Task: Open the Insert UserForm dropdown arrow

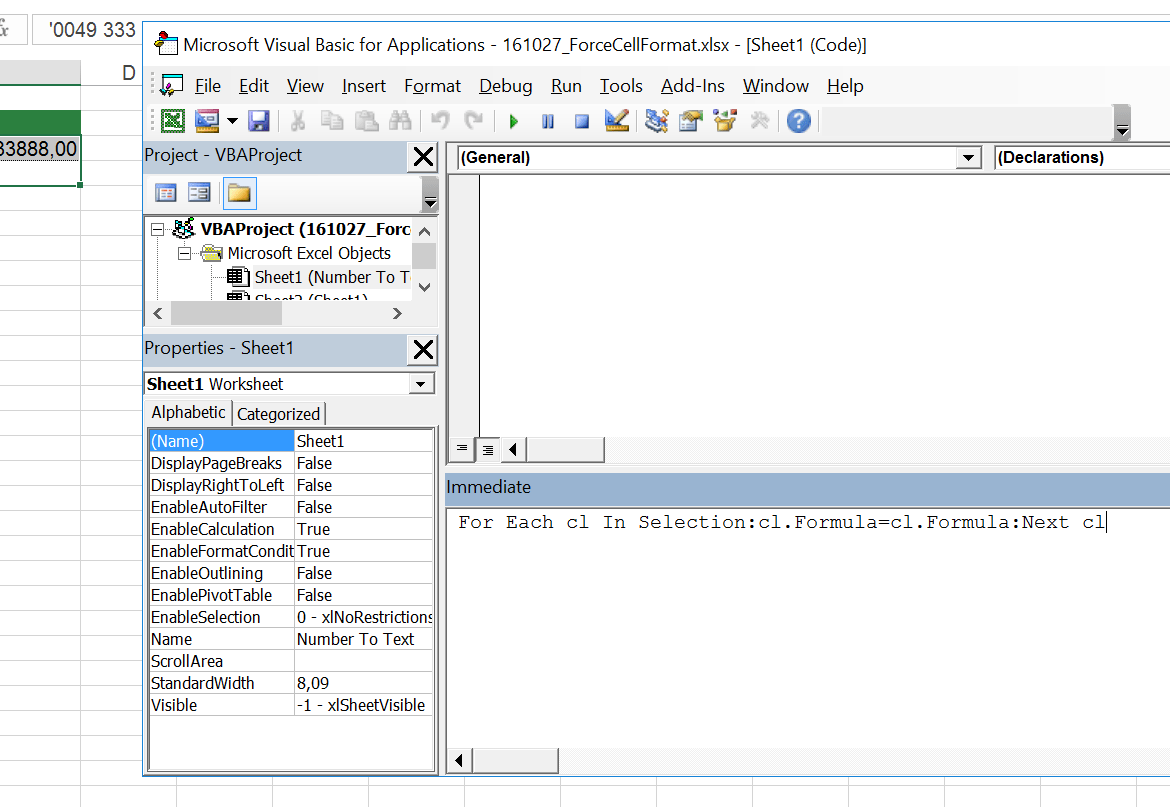Action: click(x=232, y=121)
